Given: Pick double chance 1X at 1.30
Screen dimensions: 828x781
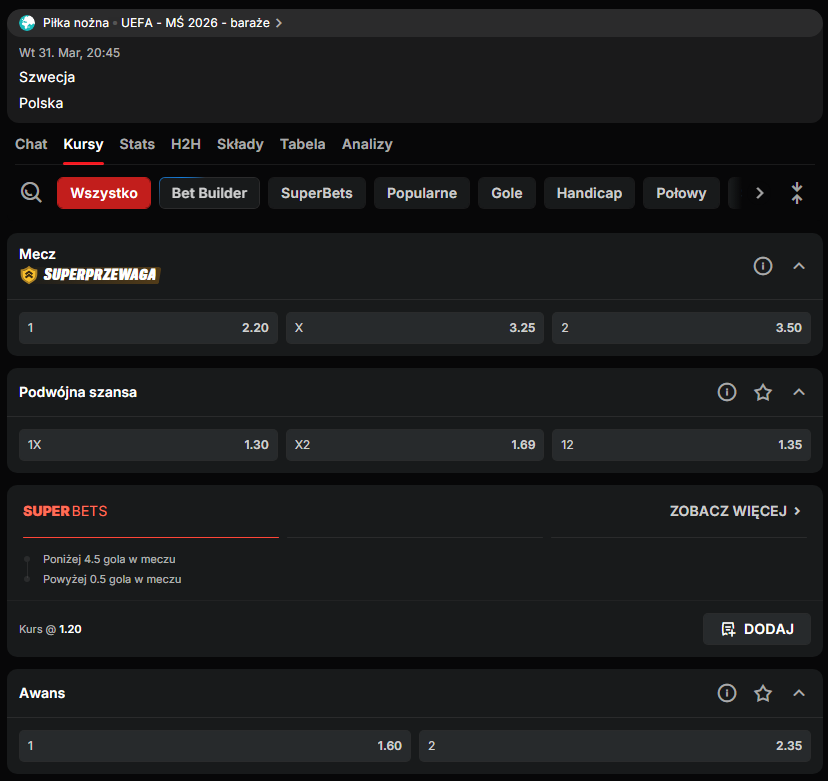Looking at the screenshot, I should click(148, 445).
